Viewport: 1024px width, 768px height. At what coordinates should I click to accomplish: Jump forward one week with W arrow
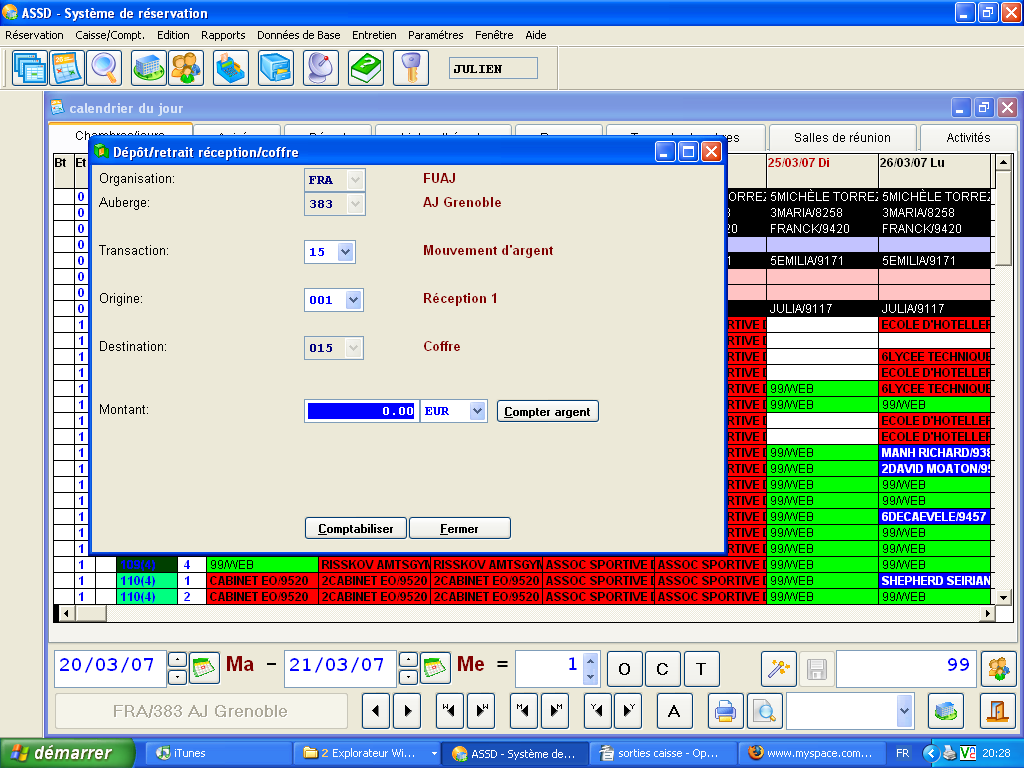[x=482, y=711]
